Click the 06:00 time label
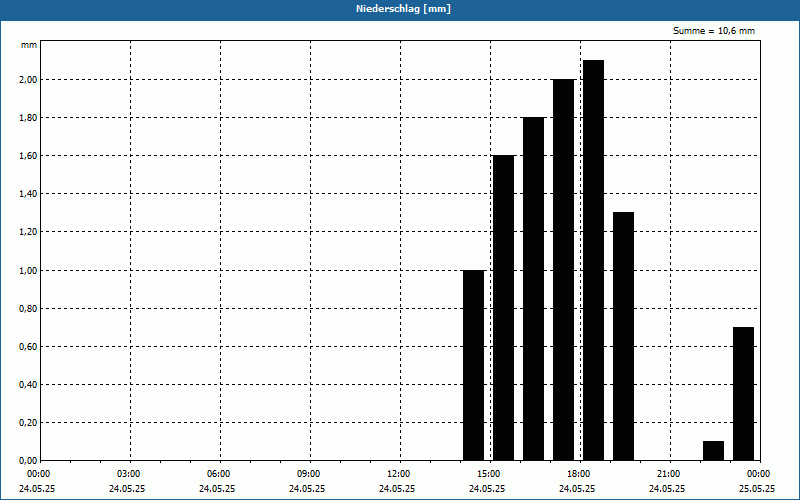Viewport: 800px width, 500px height. pyautogui.click(x=219, y=474)
